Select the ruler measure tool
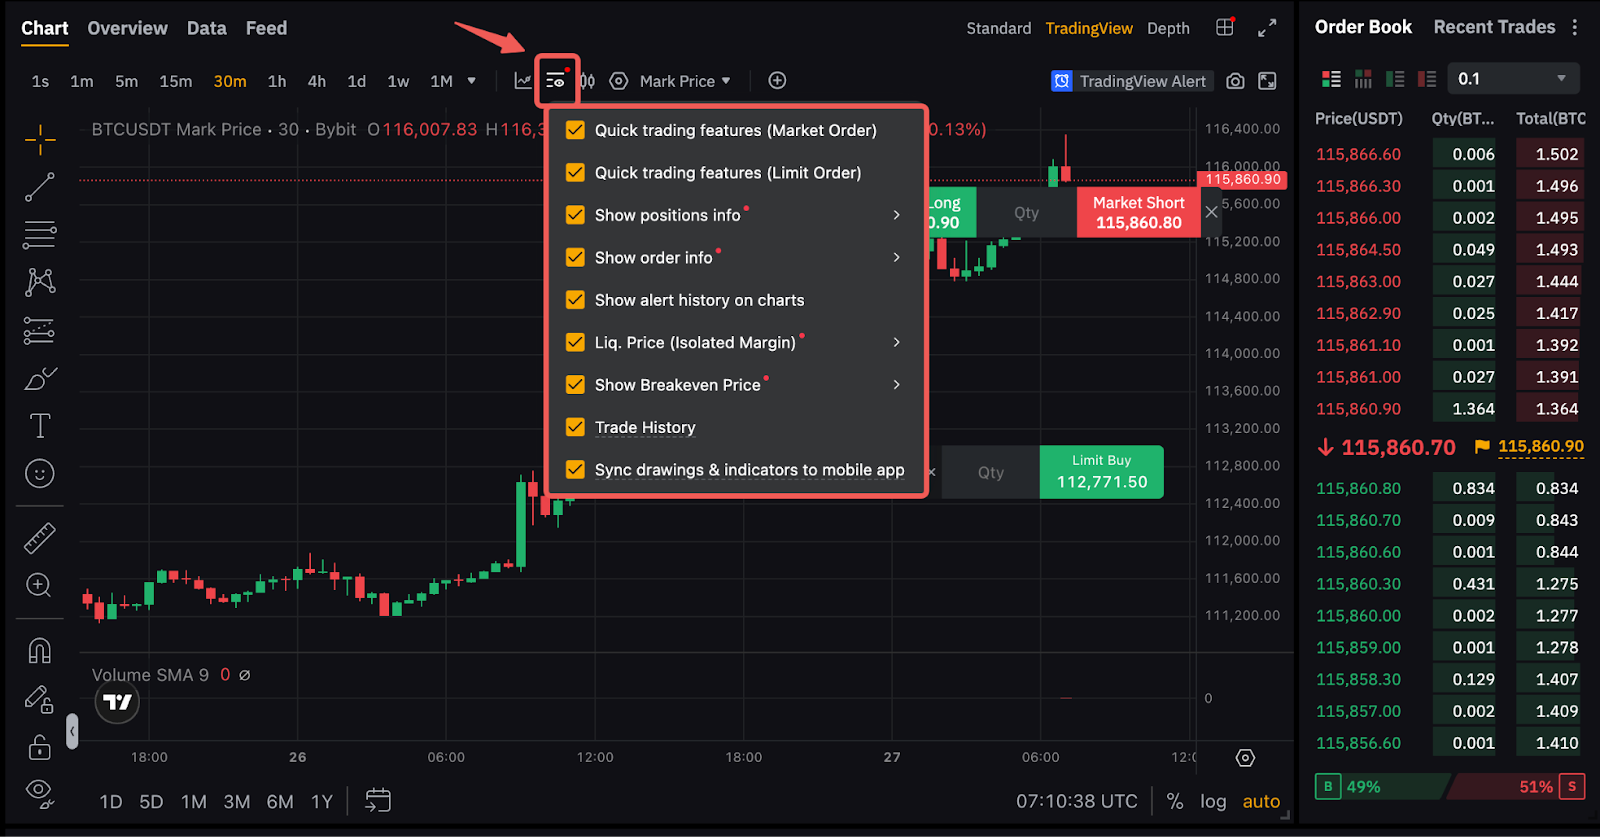 tap(40, 539)
